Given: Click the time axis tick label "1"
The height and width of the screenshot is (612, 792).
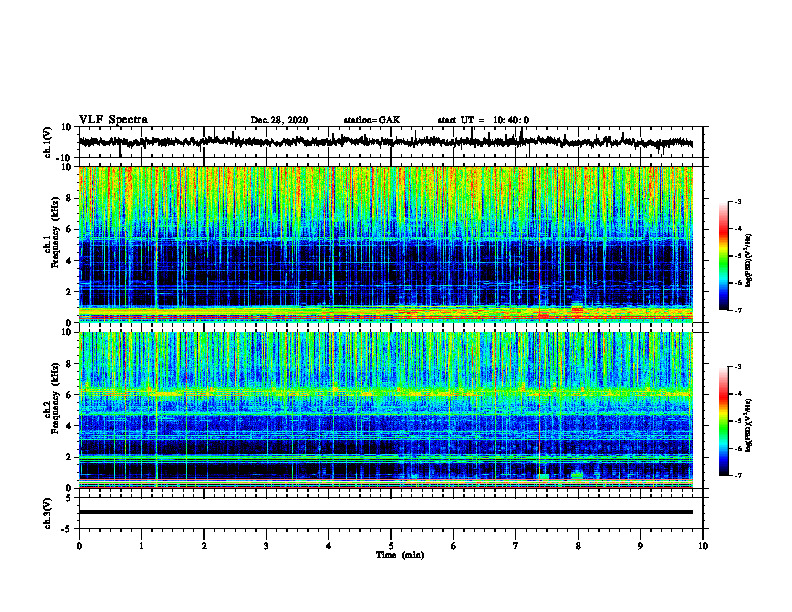Looking at the screenshot, I should (141, 546).
